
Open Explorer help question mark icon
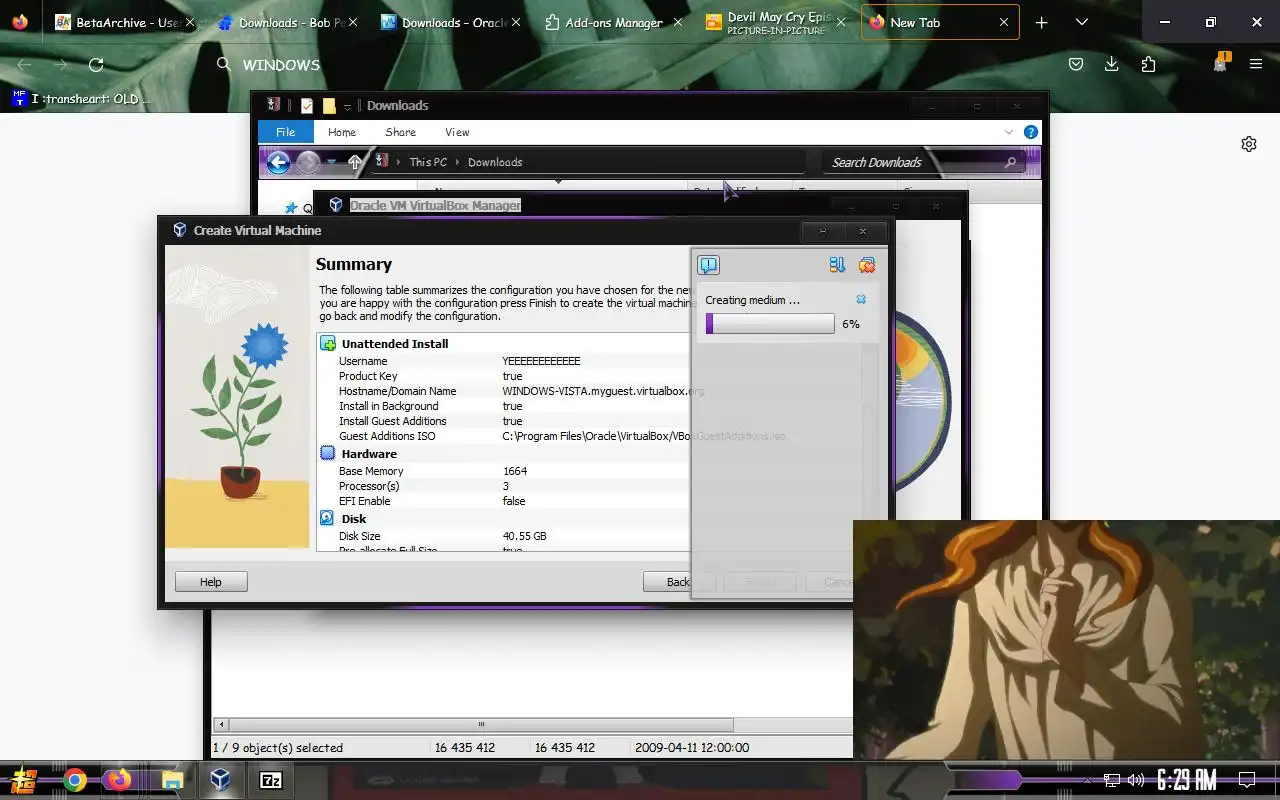point(1031,132)
